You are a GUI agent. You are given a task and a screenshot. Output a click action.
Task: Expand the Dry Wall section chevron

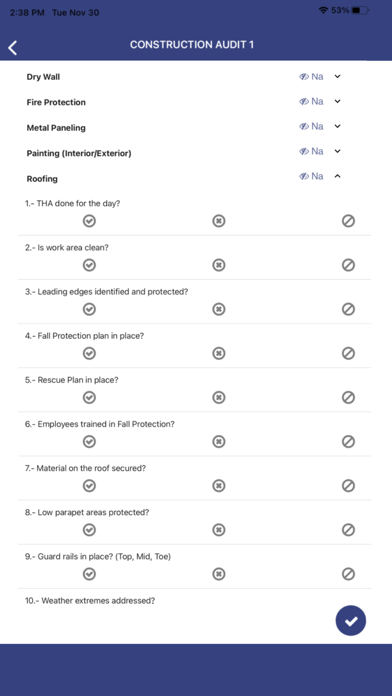click(337, 76)
